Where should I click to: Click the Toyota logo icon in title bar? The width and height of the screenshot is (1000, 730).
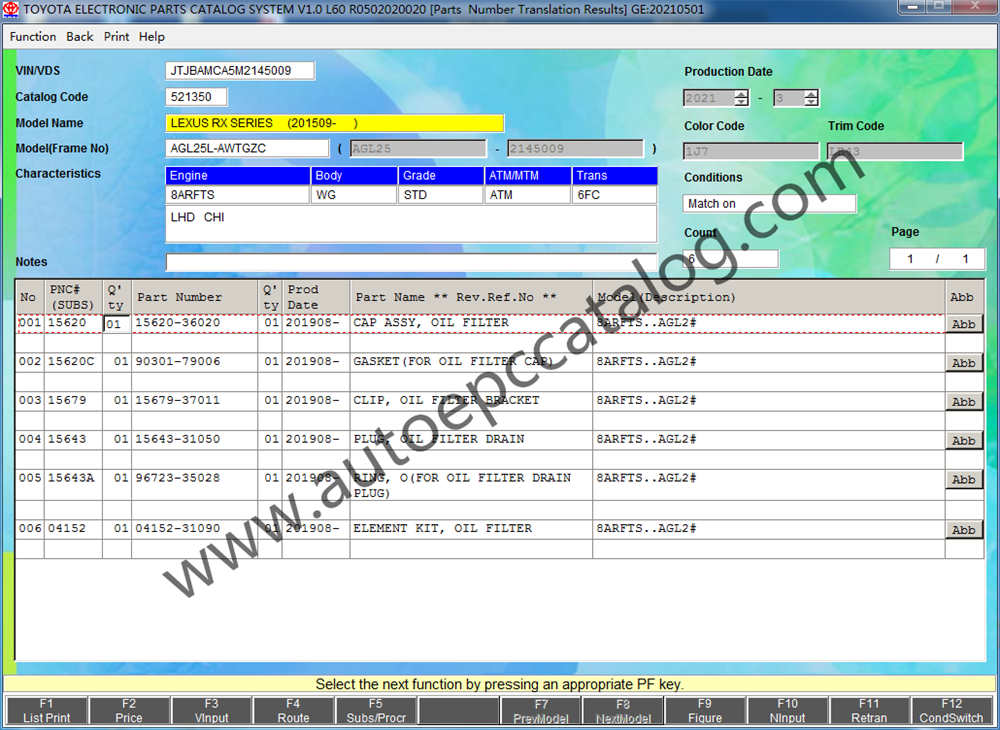(11, 9)
